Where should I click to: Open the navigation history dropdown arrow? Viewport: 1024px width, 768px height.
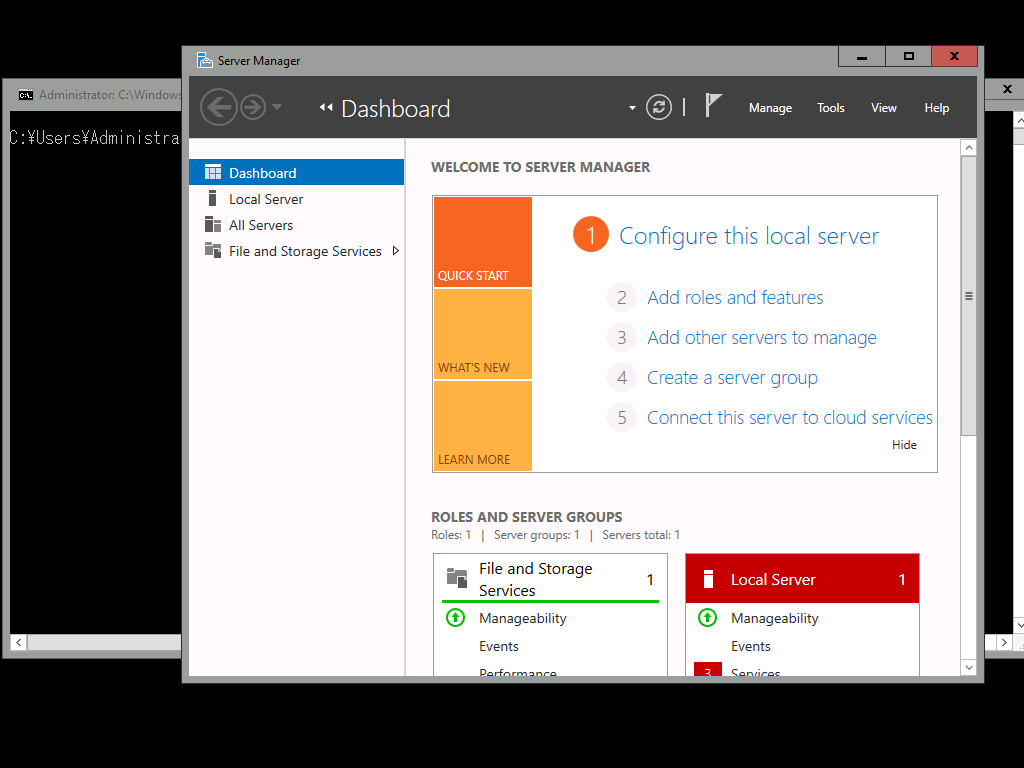(277, 108)
